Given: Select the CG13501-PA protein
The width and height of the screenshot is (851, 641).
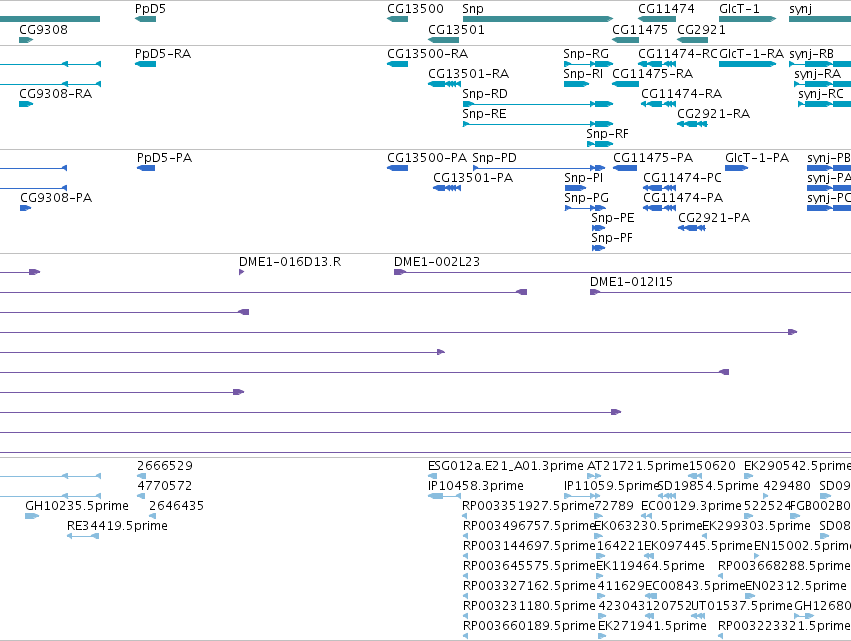Looking at the screenshot, I should (x=447, y=188).
